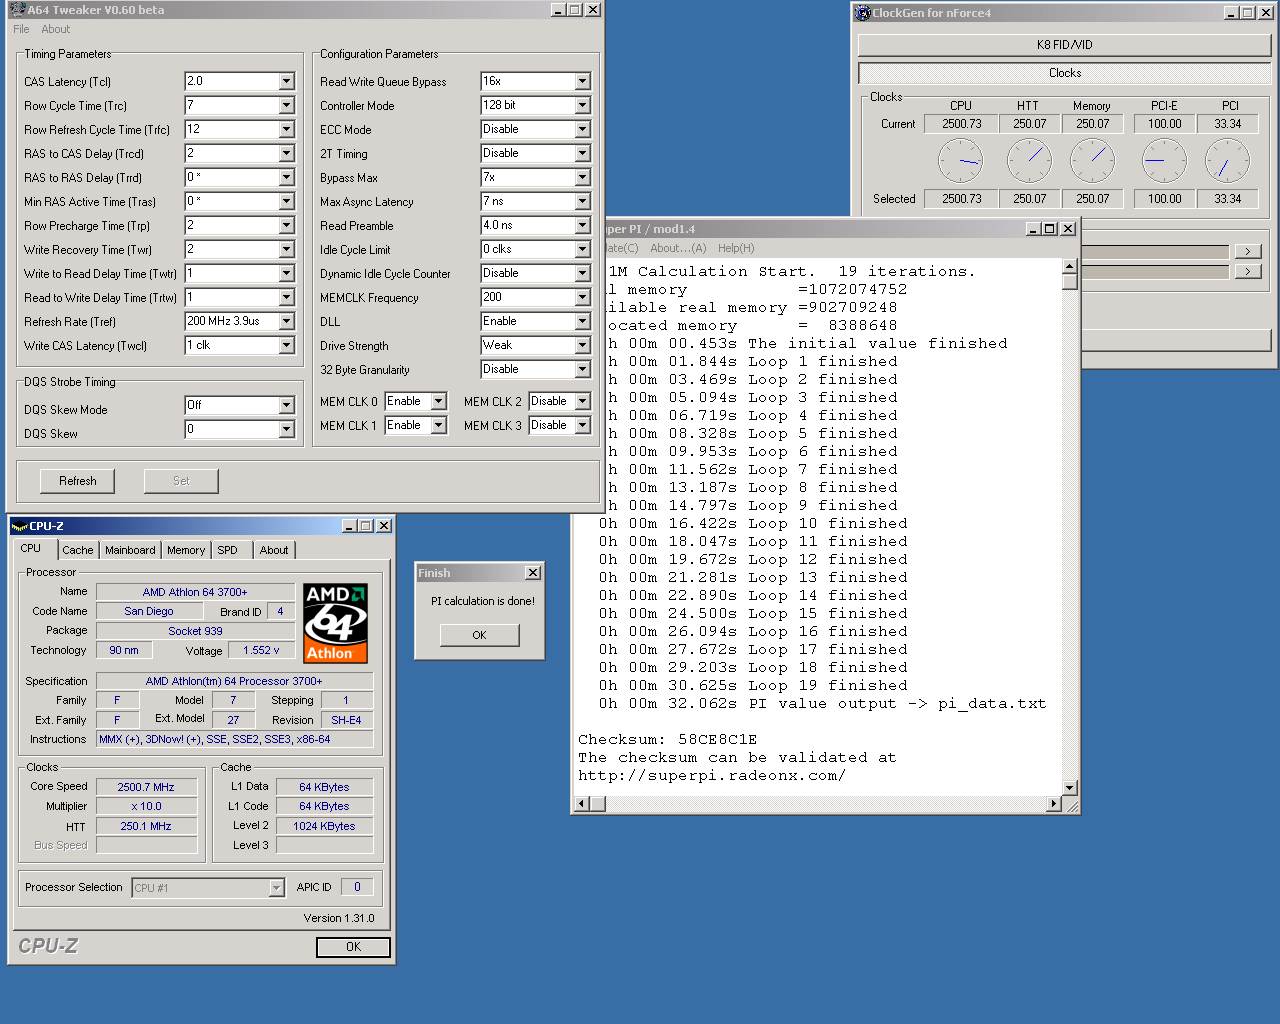Click the CPU clock dial in ClockGen
The width and height of the screenshot is (1280, 1024).
(960, 161)
